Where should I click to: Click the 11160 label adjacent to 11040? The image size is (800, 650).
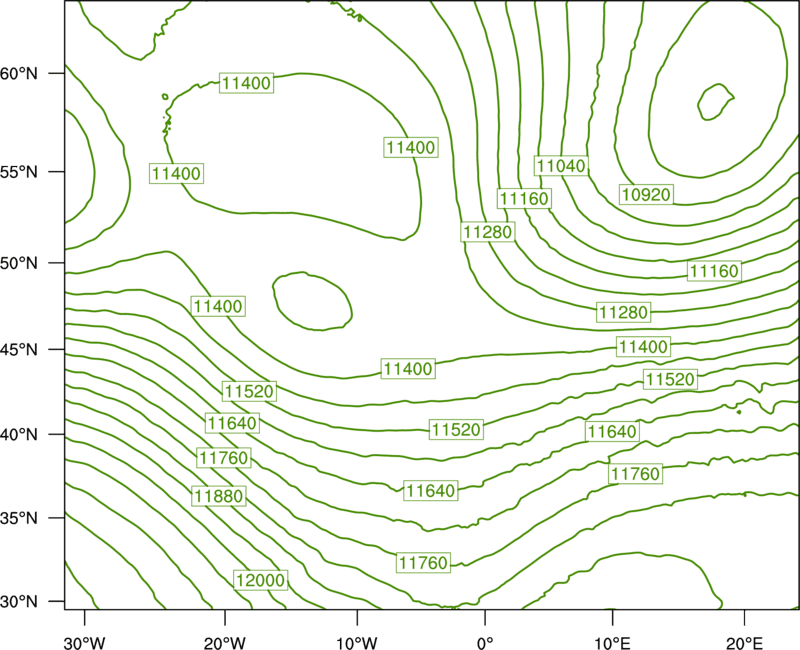(x=524, y=198)
